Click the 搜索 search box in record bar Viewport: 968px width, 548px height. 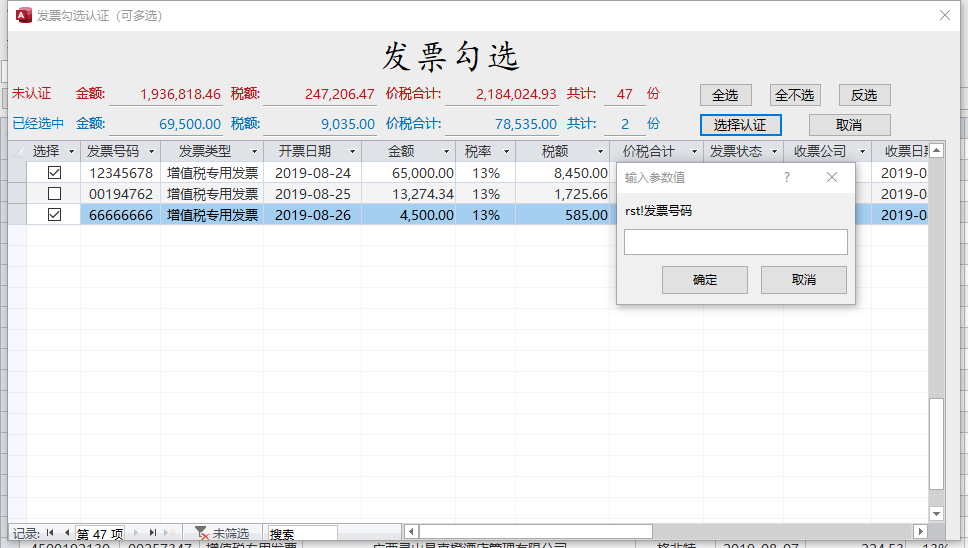click(x=302, y=533)
